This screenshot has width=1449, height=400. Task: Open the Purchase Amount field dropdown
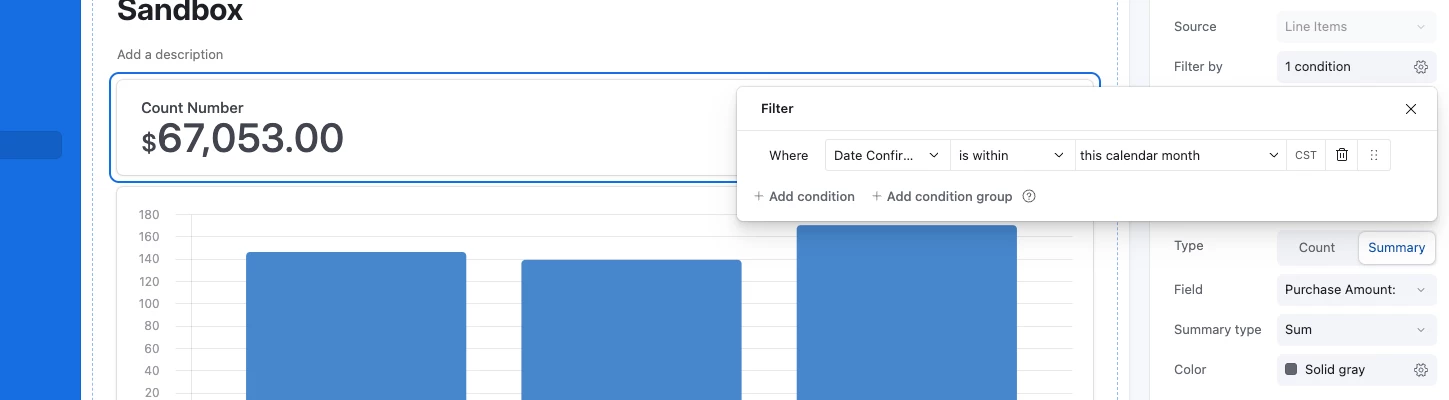(x=1357, y=290)
